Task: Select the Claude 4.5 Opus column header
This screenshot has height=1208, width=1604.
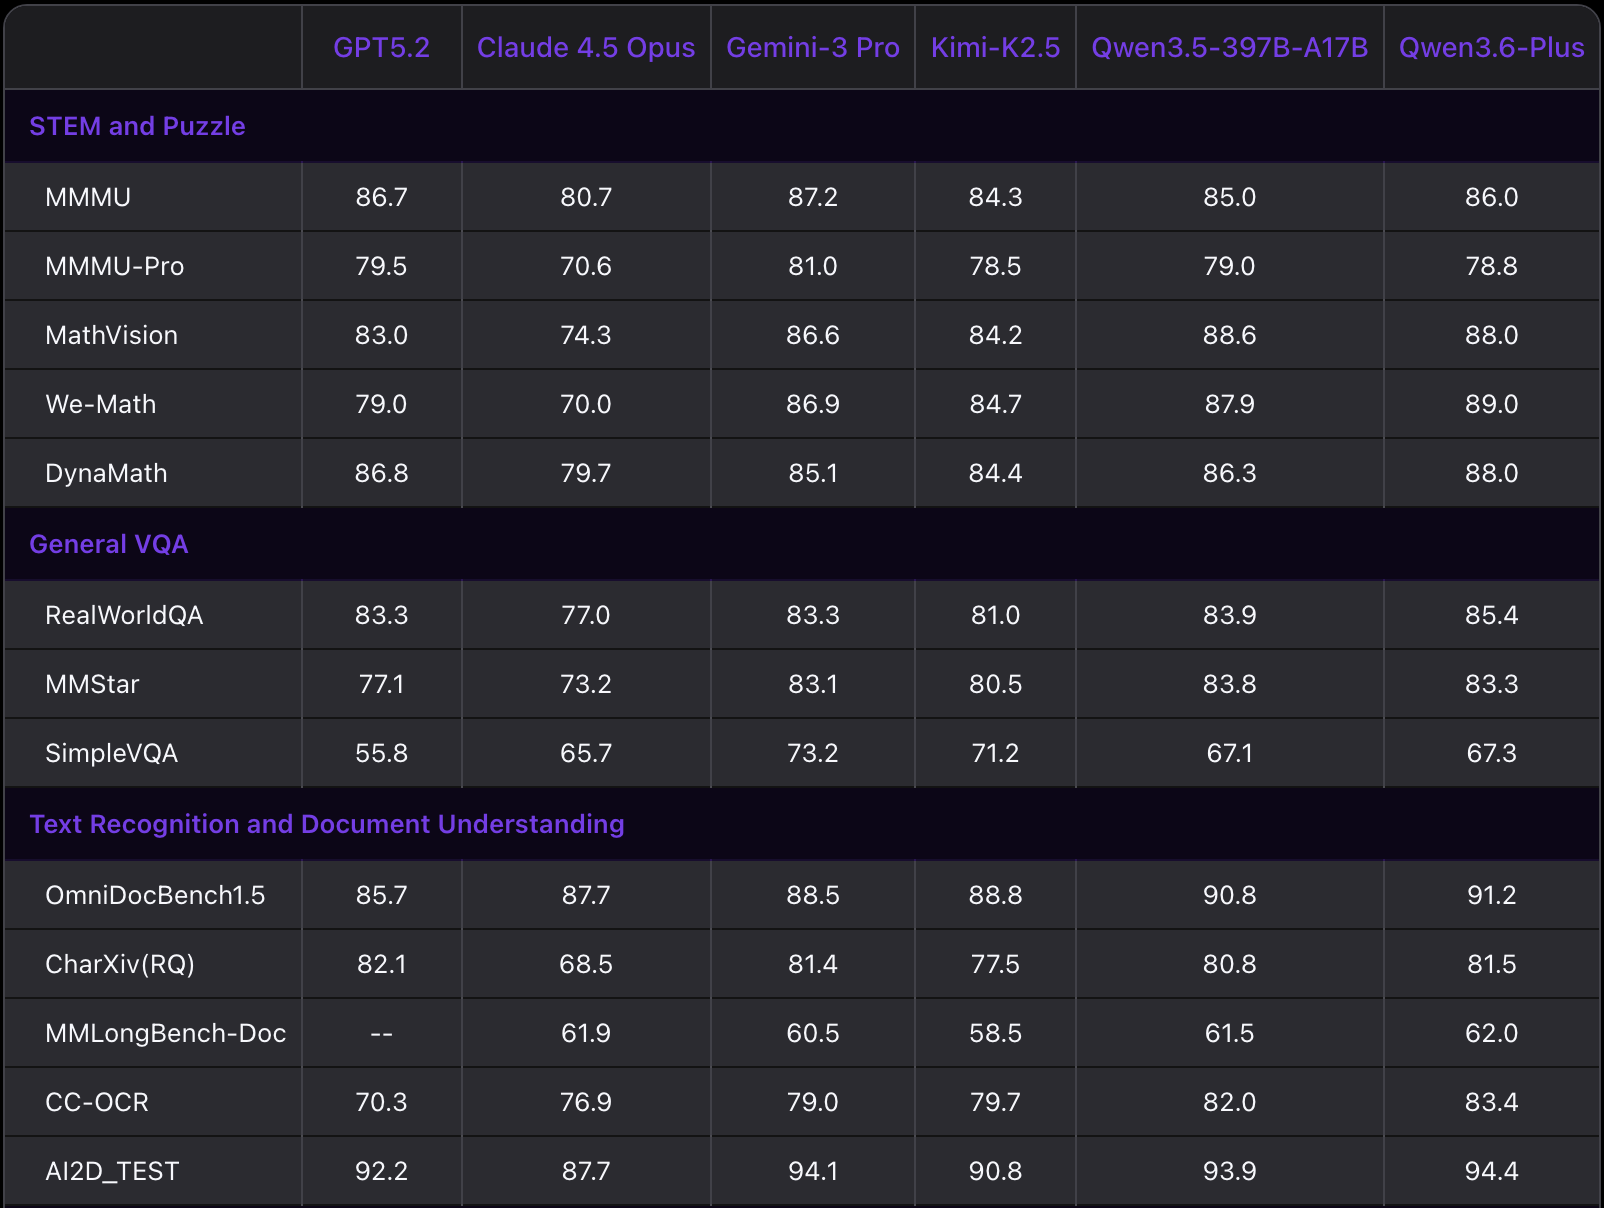Action: [586, 48]
